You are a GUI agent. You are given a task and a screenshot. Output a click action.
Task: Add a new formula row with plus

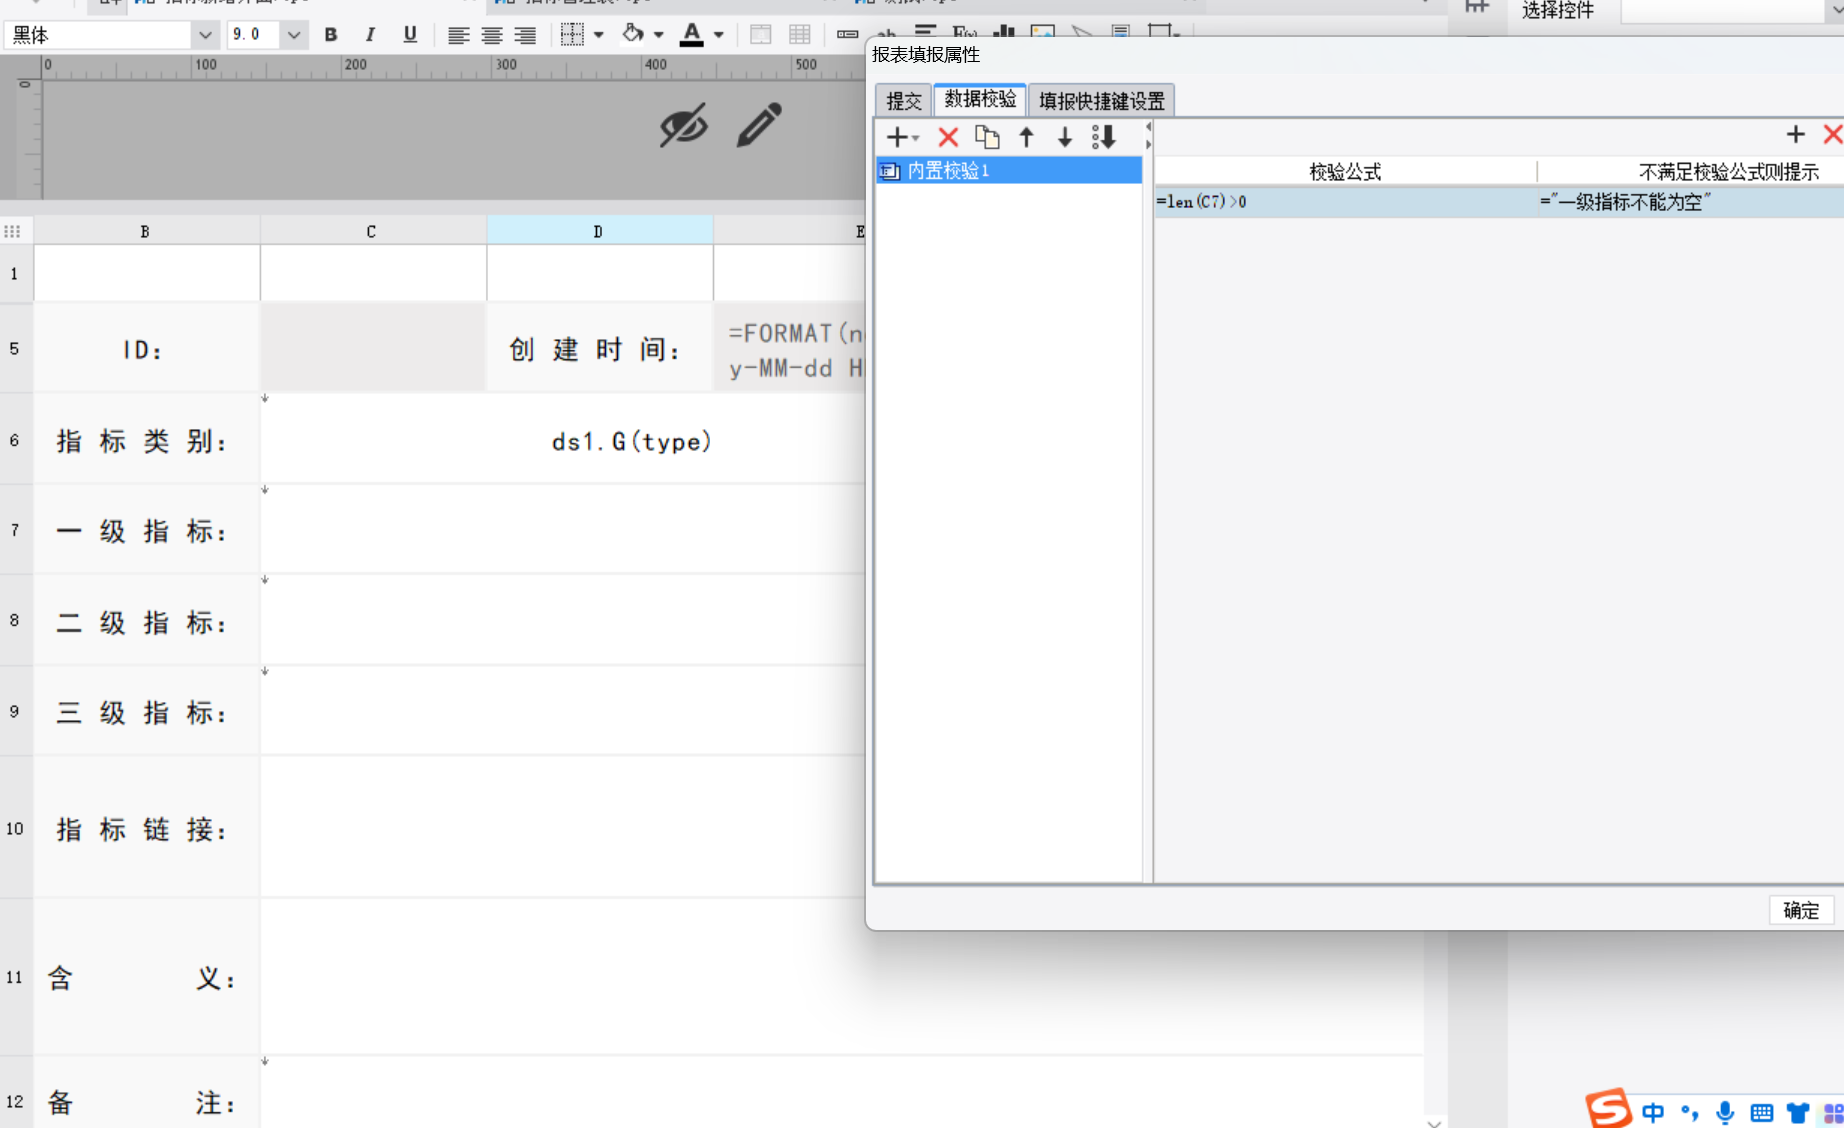click(1796, 134)
